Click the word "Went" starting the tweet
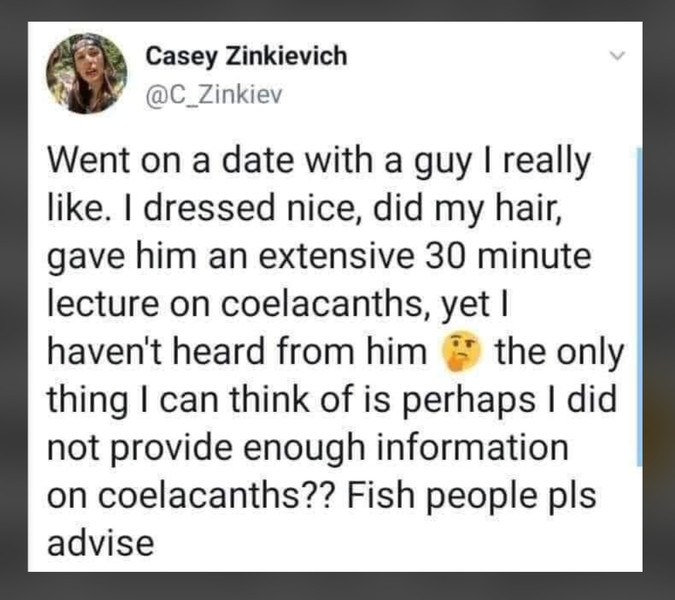The width and height of the screenshot is (675, 600). click(x=90, y=161)
